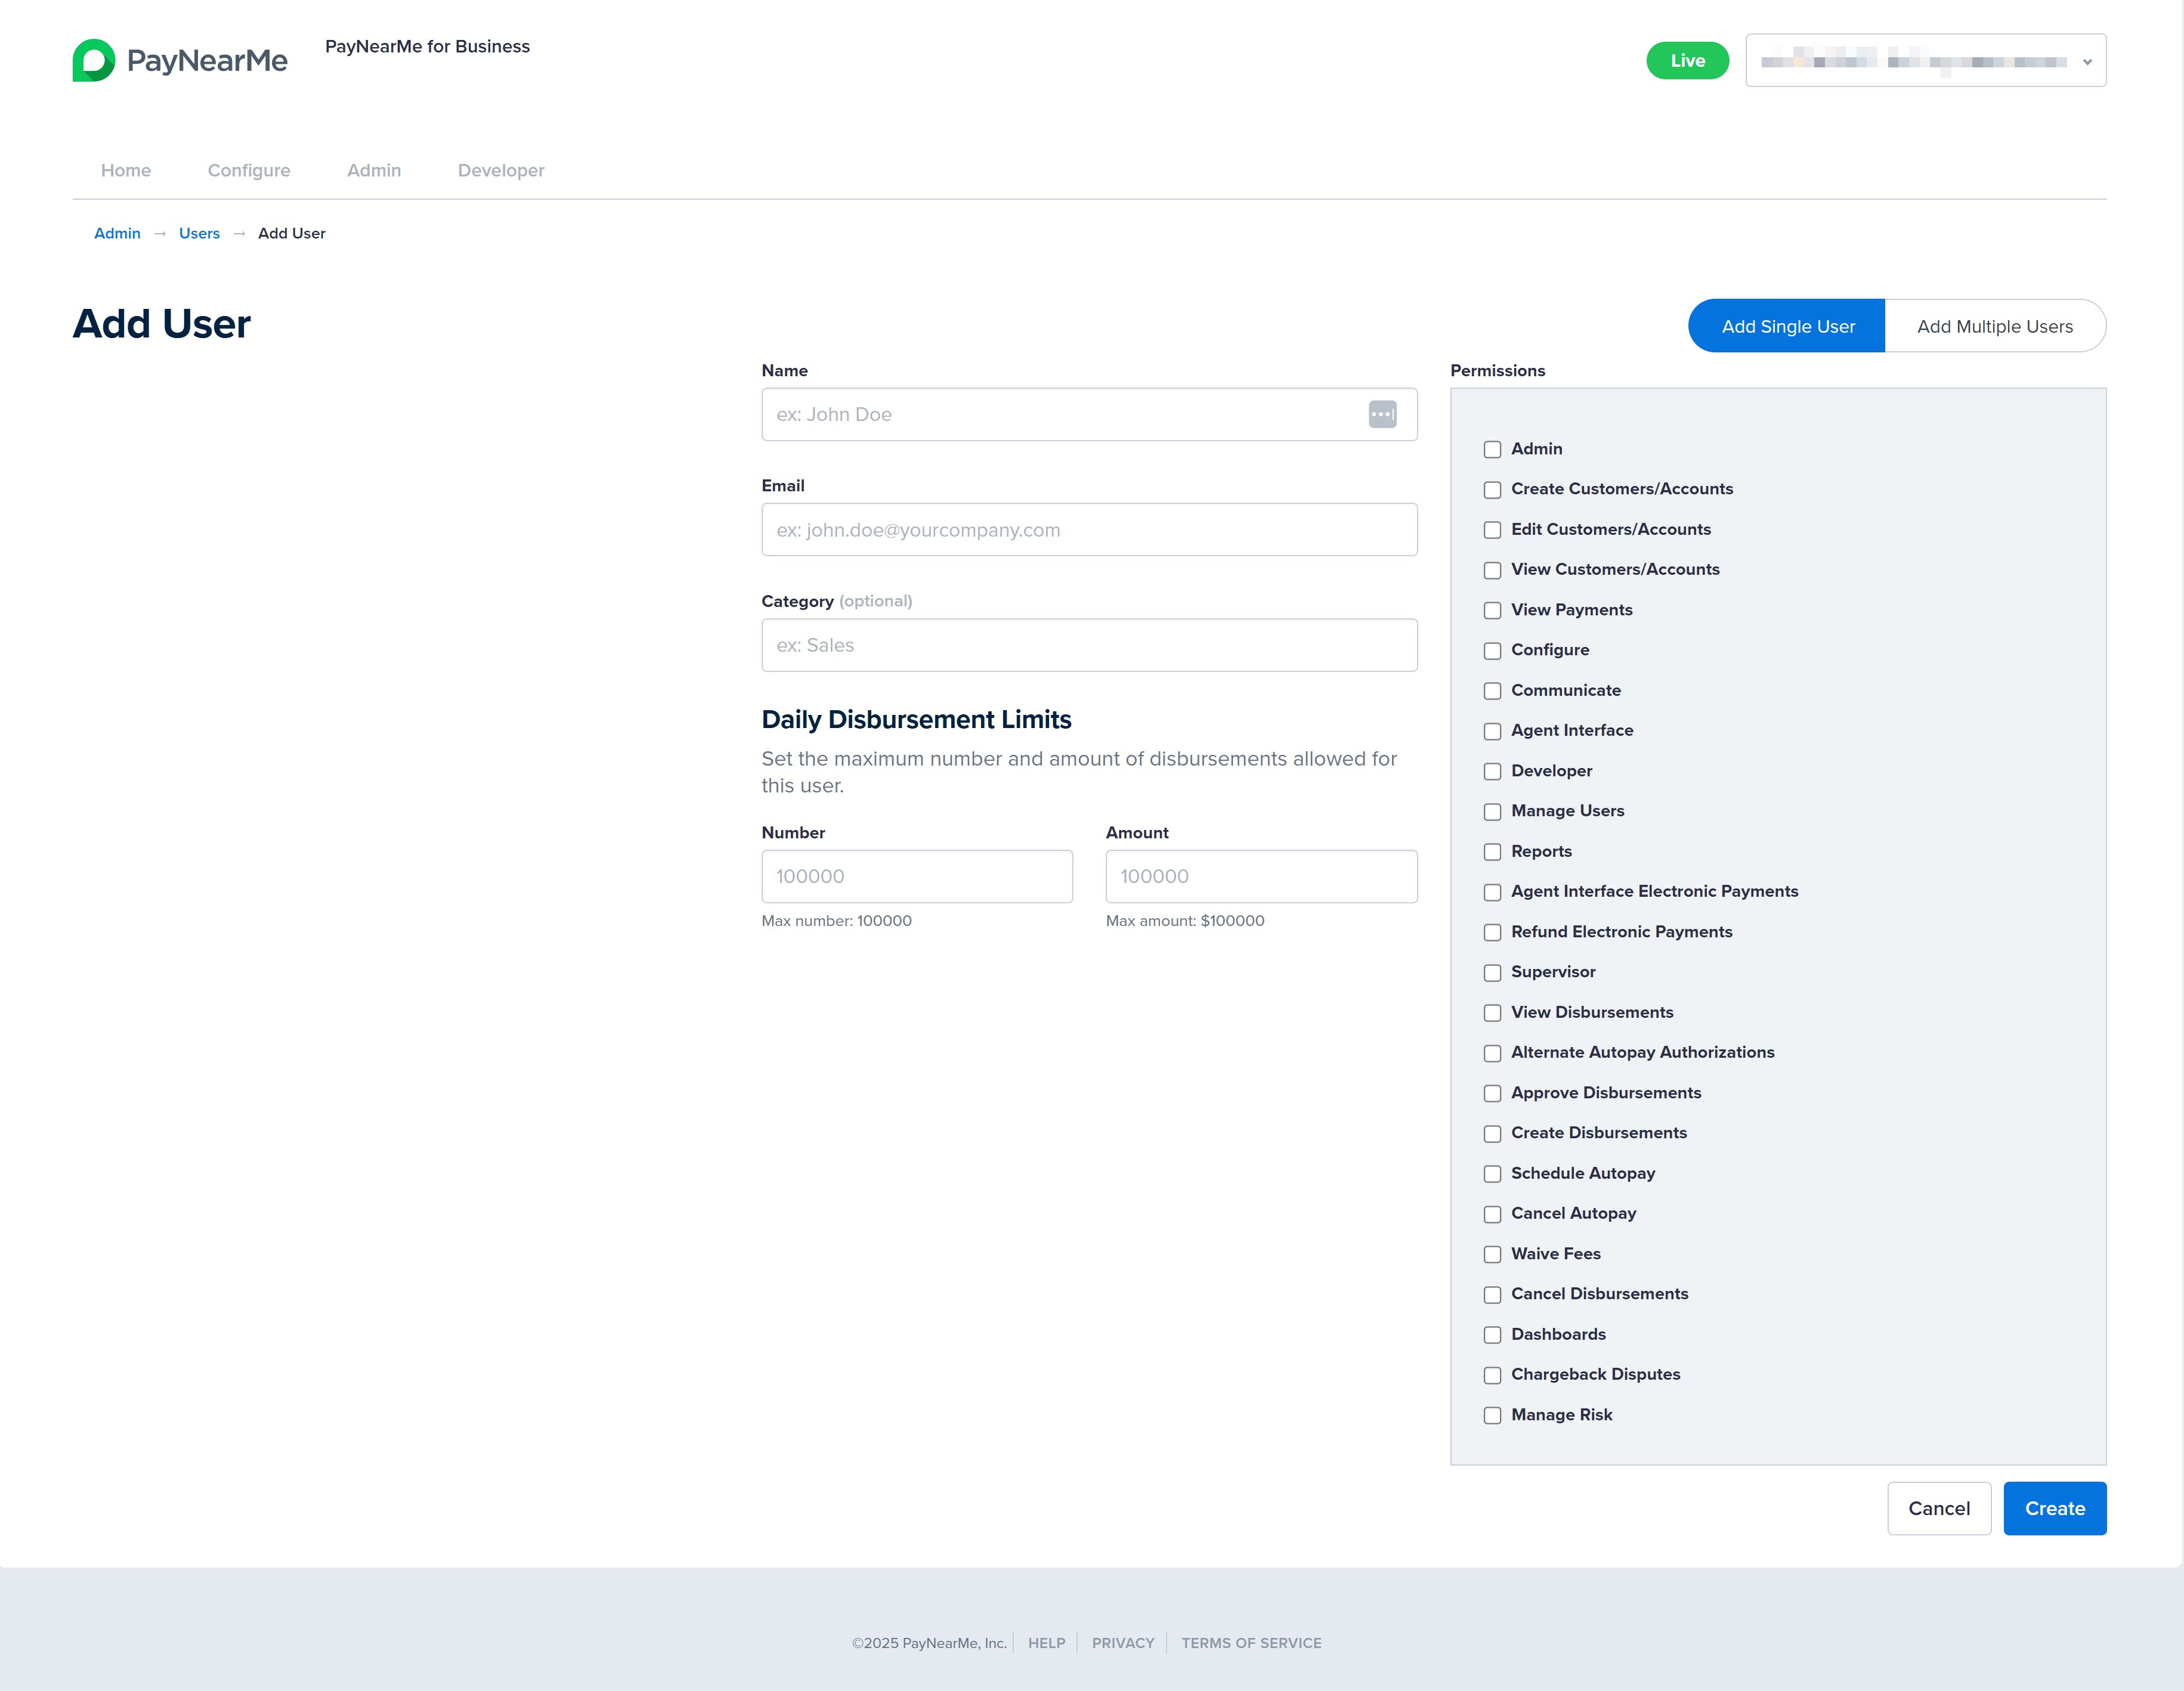This screenshot has width=2184, height=1691.
Task: Click the Cancel button
Action: coord(1938,1508)
